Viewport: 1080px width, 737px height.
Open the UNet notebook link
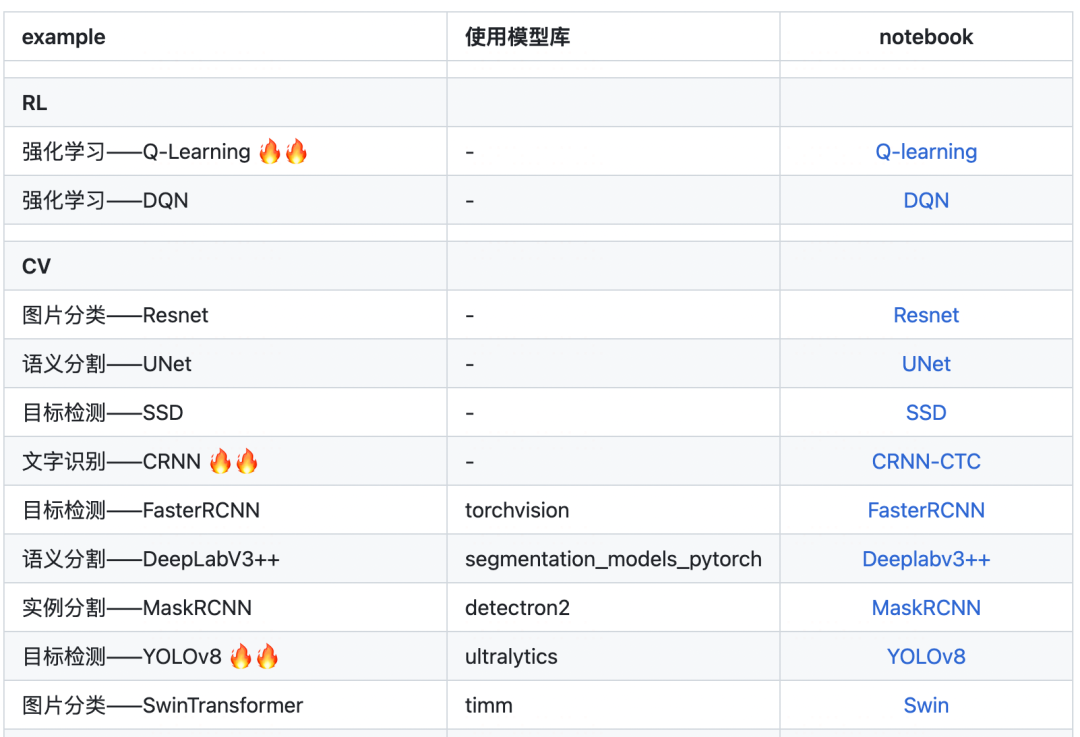coord(926,364)
